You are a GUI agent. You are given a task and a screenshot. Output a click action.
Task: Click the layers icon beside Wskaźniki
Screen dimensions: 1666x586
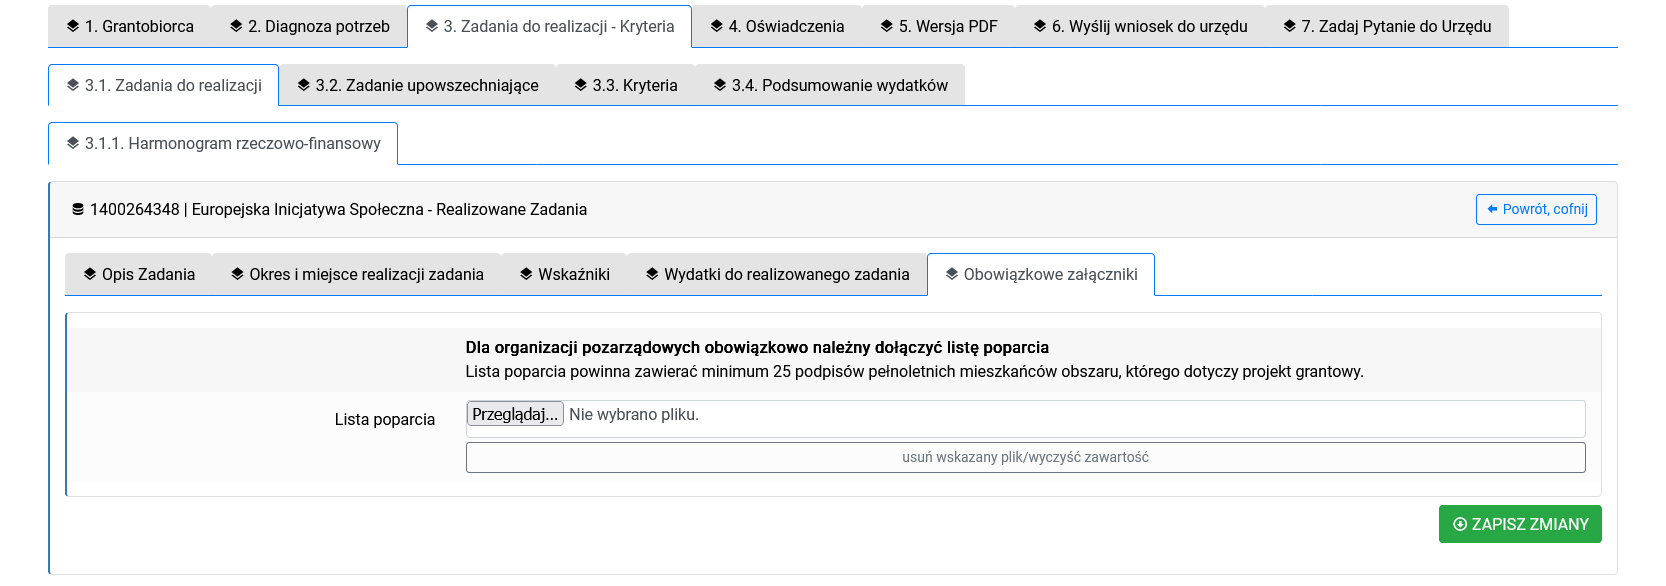pos(526,274)
